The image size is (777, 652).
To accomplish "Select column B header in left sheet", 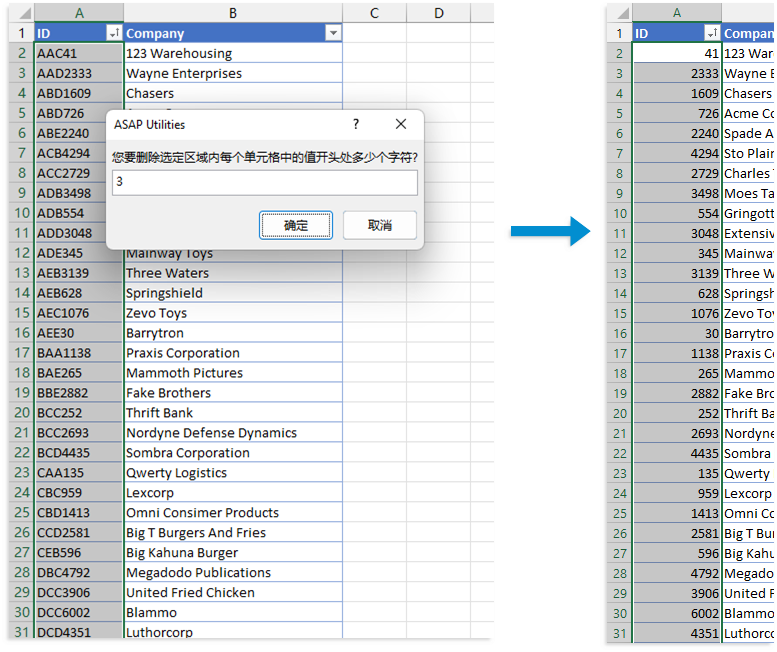I will (x=233, y=13).
